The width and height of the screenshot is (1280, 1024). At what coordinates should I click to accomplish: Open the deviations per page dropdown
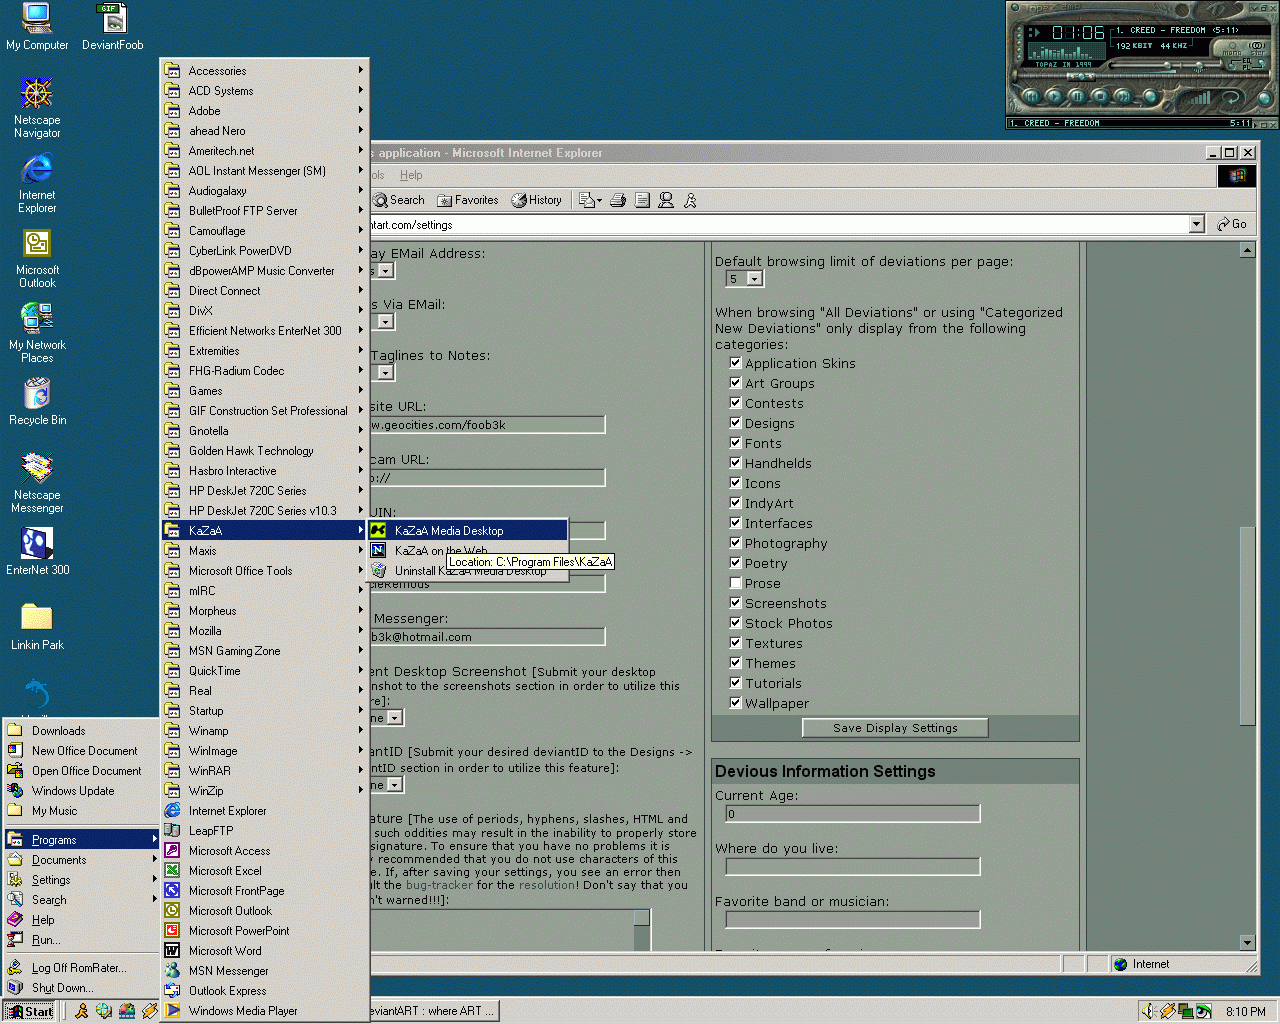755,279
